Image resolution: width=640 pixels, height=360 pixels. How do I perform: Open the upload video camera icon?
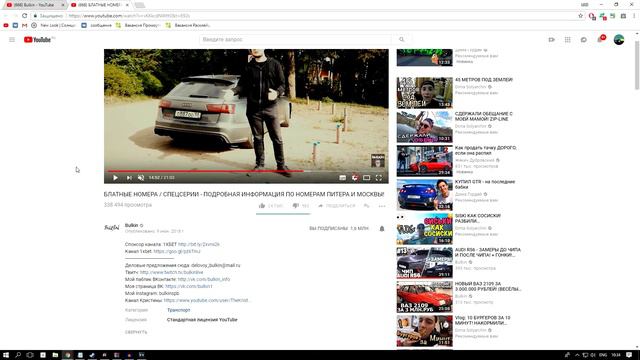click(x=551, y=40)
